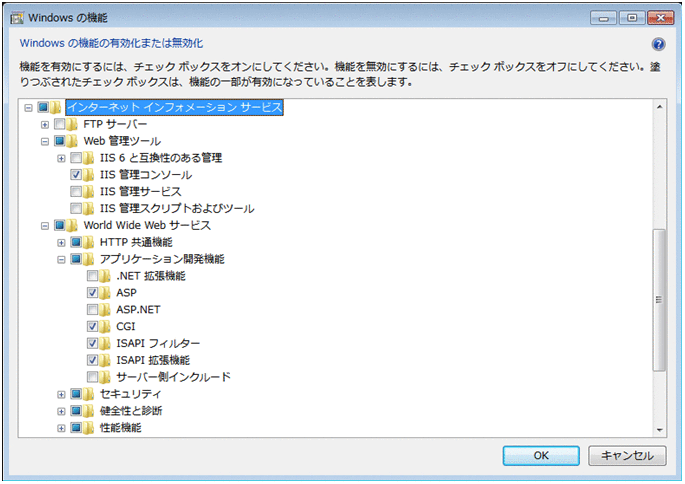Click the セキュリティ folder icon
This screenshot has width=685, height=484.
pyautogui.click(x=91, y=394)
